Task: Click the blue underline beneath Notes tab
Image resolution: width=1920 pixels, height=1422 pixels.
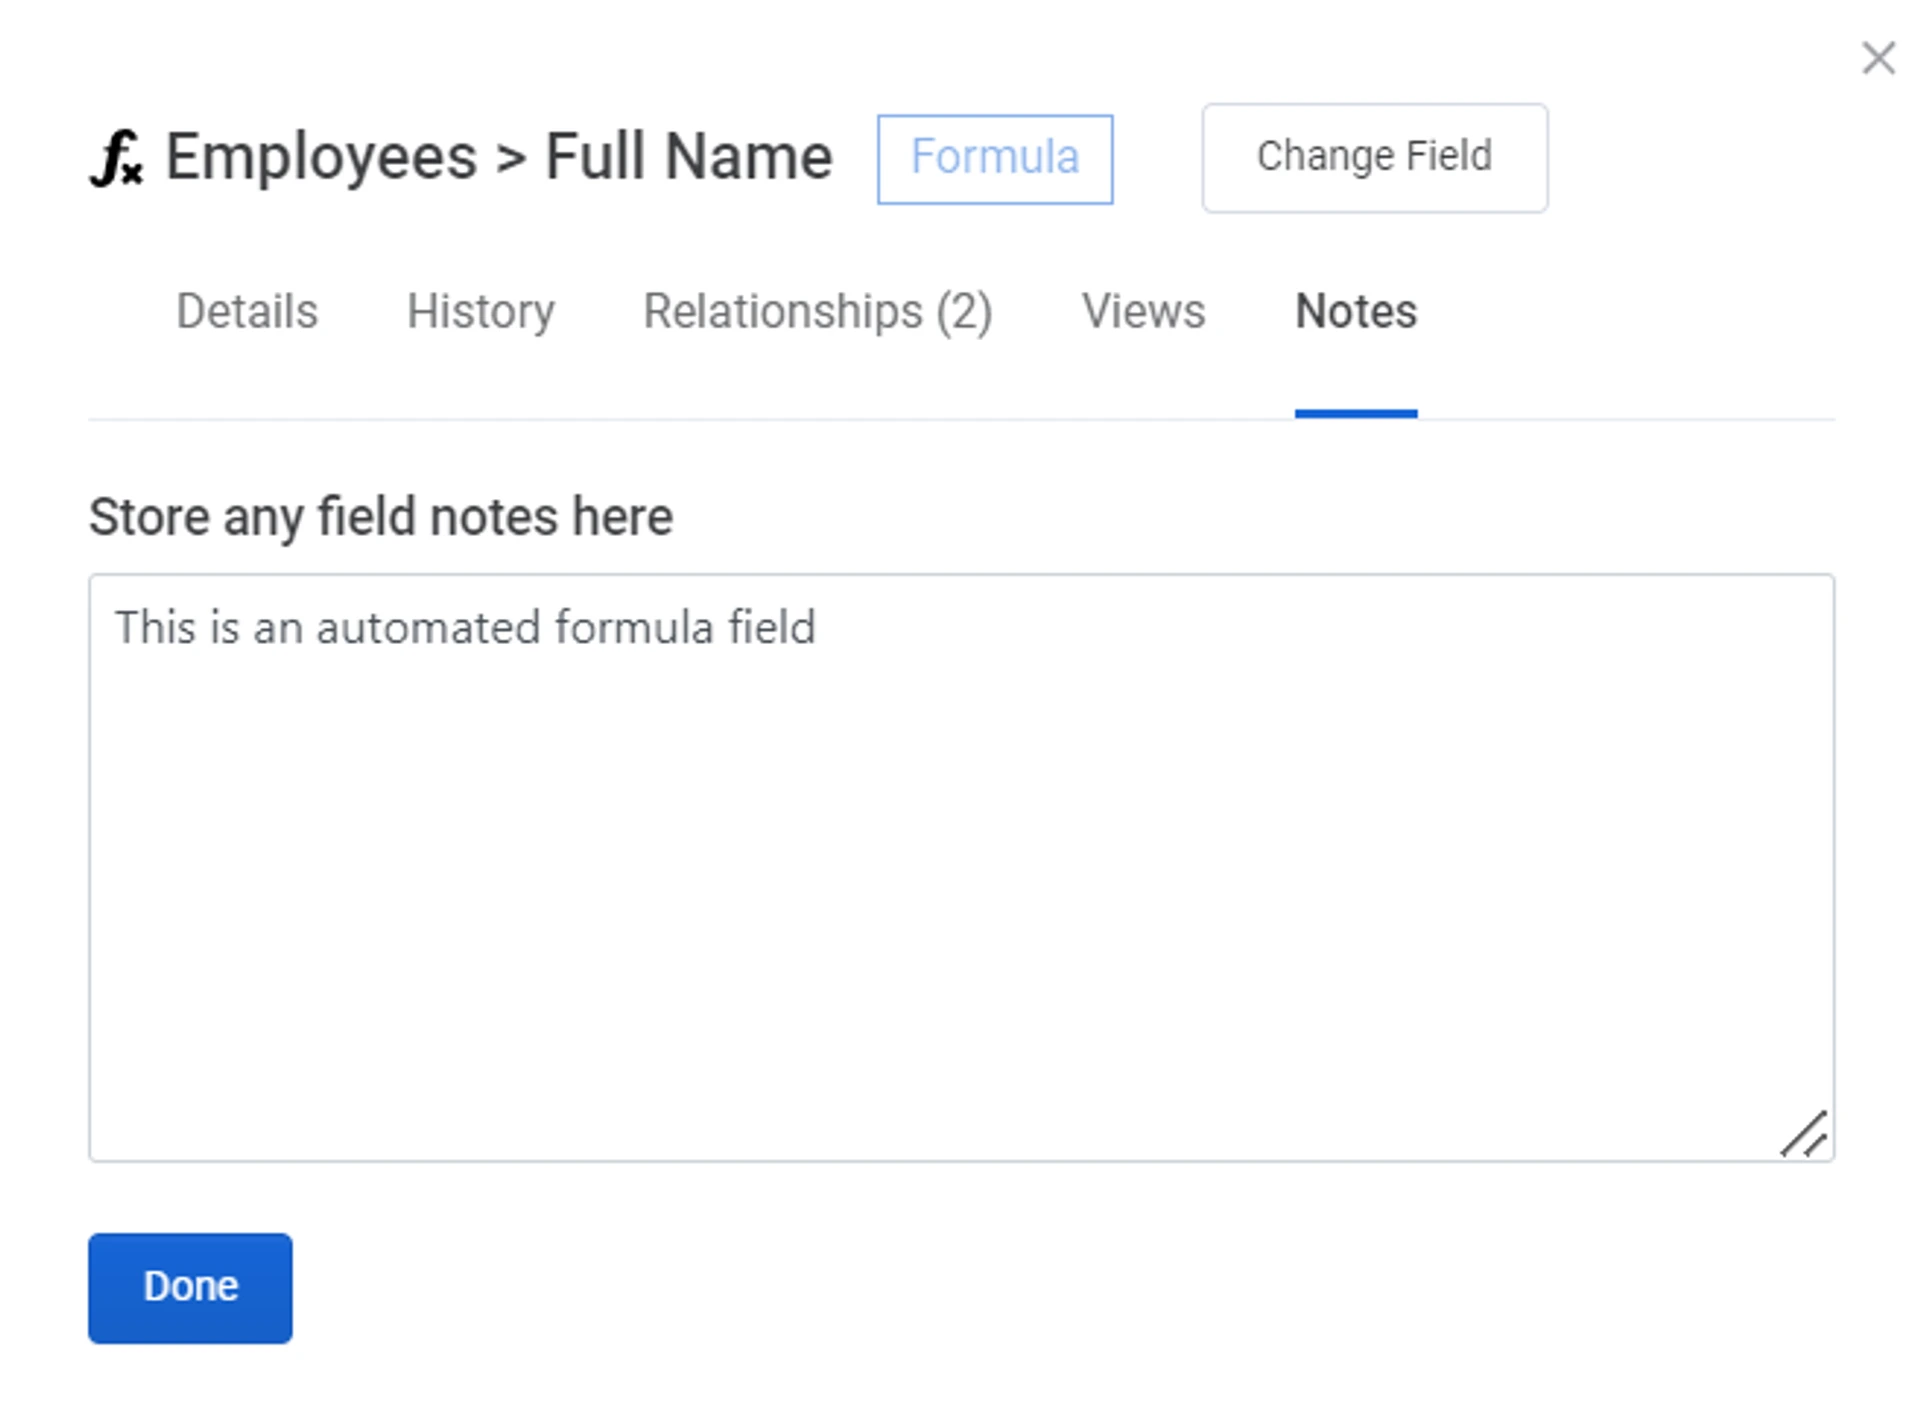Action: point(1355,413)
